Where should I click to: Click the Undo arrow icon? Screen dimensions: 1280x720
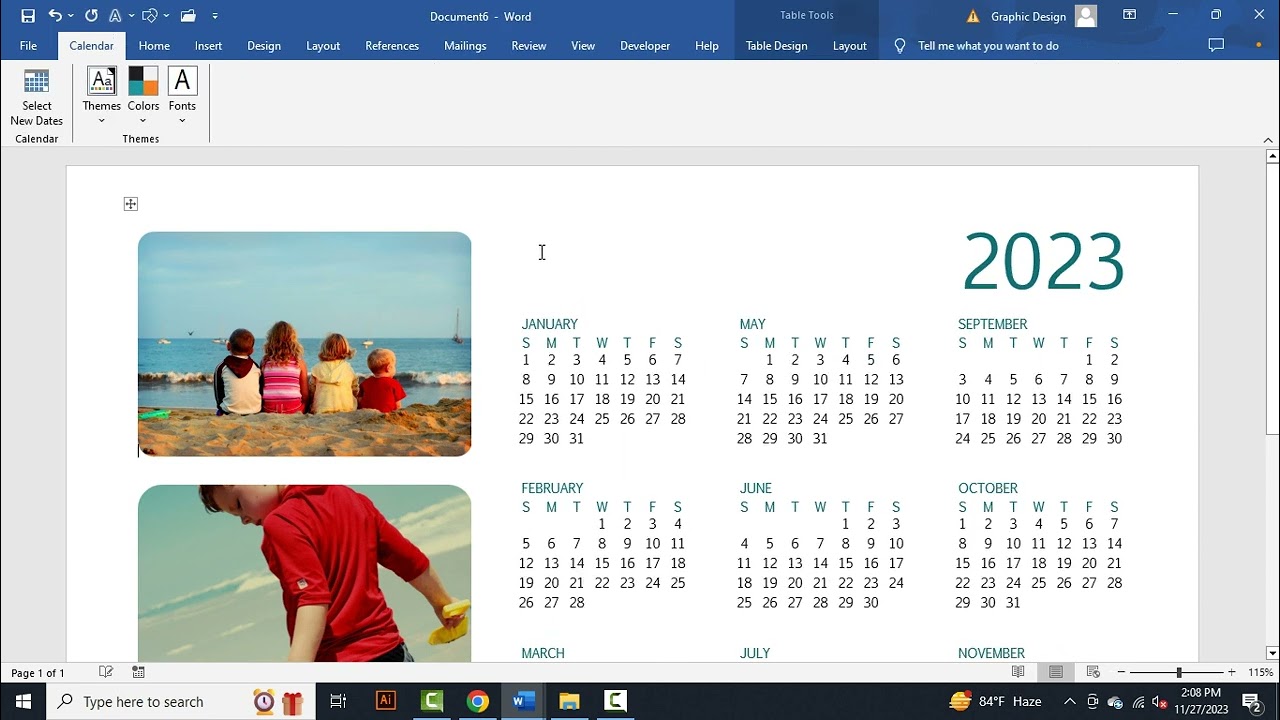coord(56,16)
